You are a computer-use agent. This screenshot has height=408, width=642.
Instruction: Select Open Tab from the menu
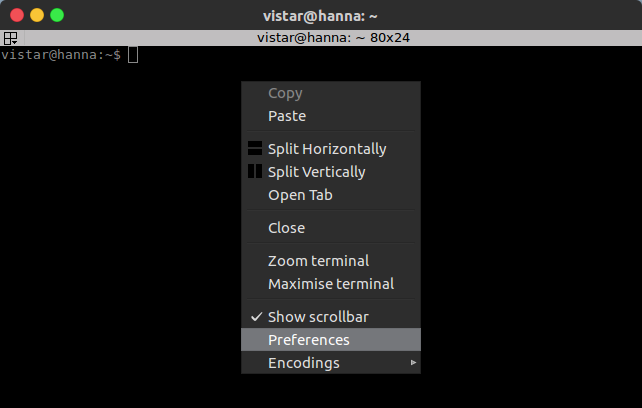click(331, 195)
